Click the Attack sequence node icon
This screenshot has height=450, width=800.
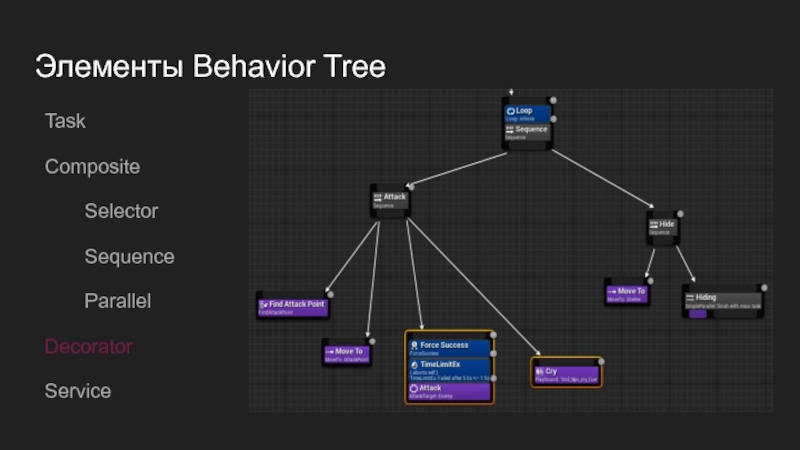tap(378, 197)
